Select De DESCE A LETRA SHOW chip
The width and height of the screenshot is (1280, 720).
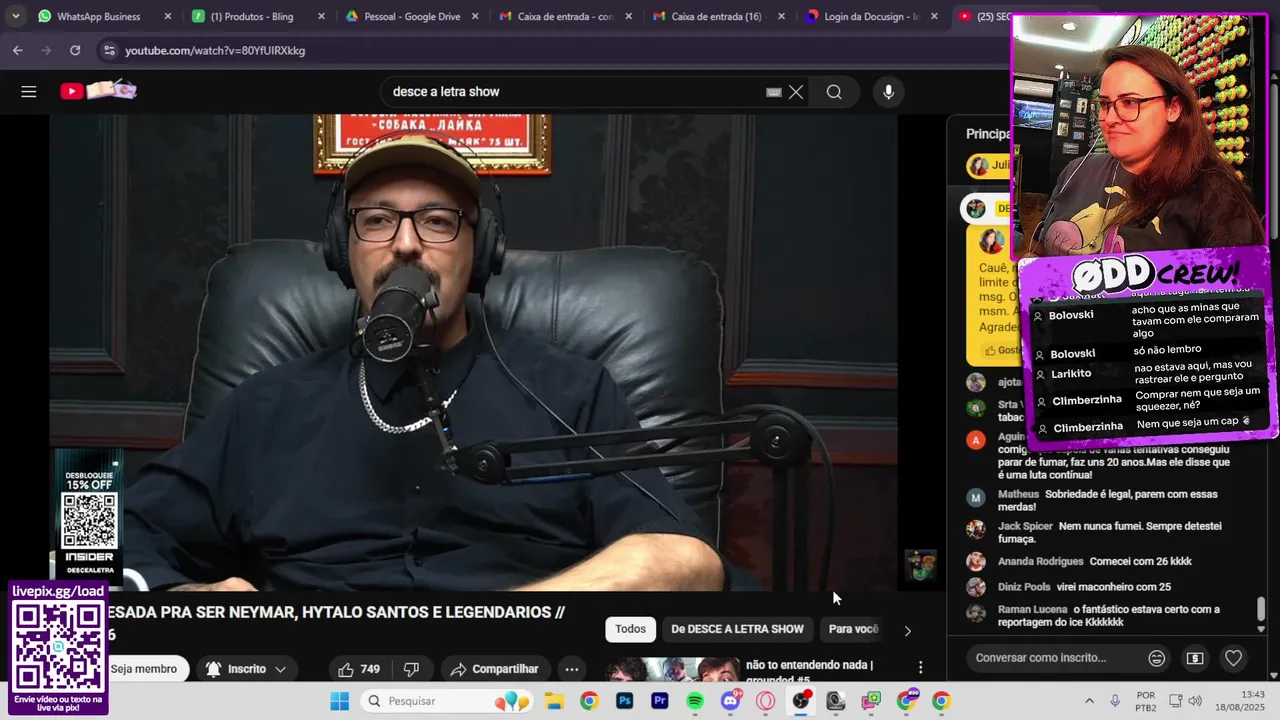(737, 629)
